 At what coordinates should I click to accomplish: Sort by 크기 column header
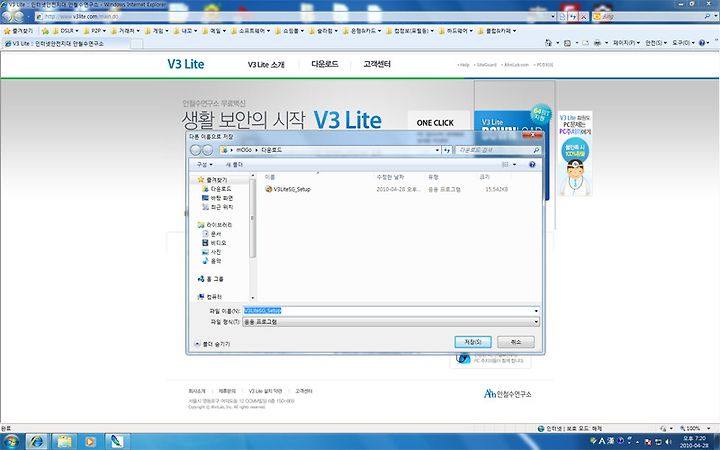click(484, 177)
